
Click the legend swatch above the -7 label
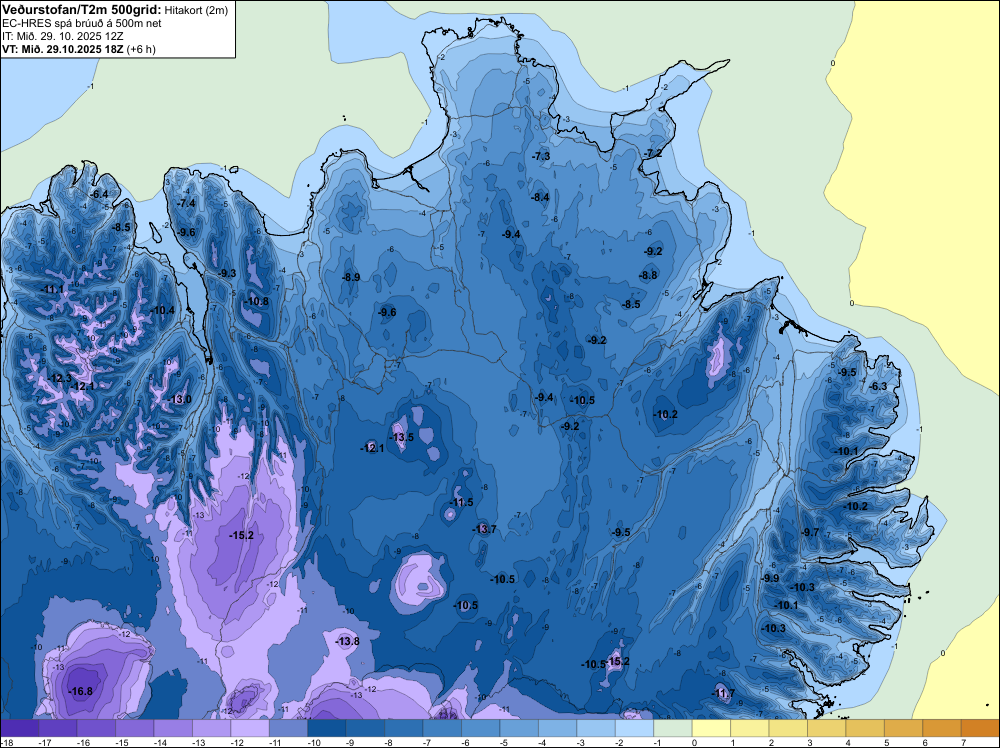click(442, 728)
